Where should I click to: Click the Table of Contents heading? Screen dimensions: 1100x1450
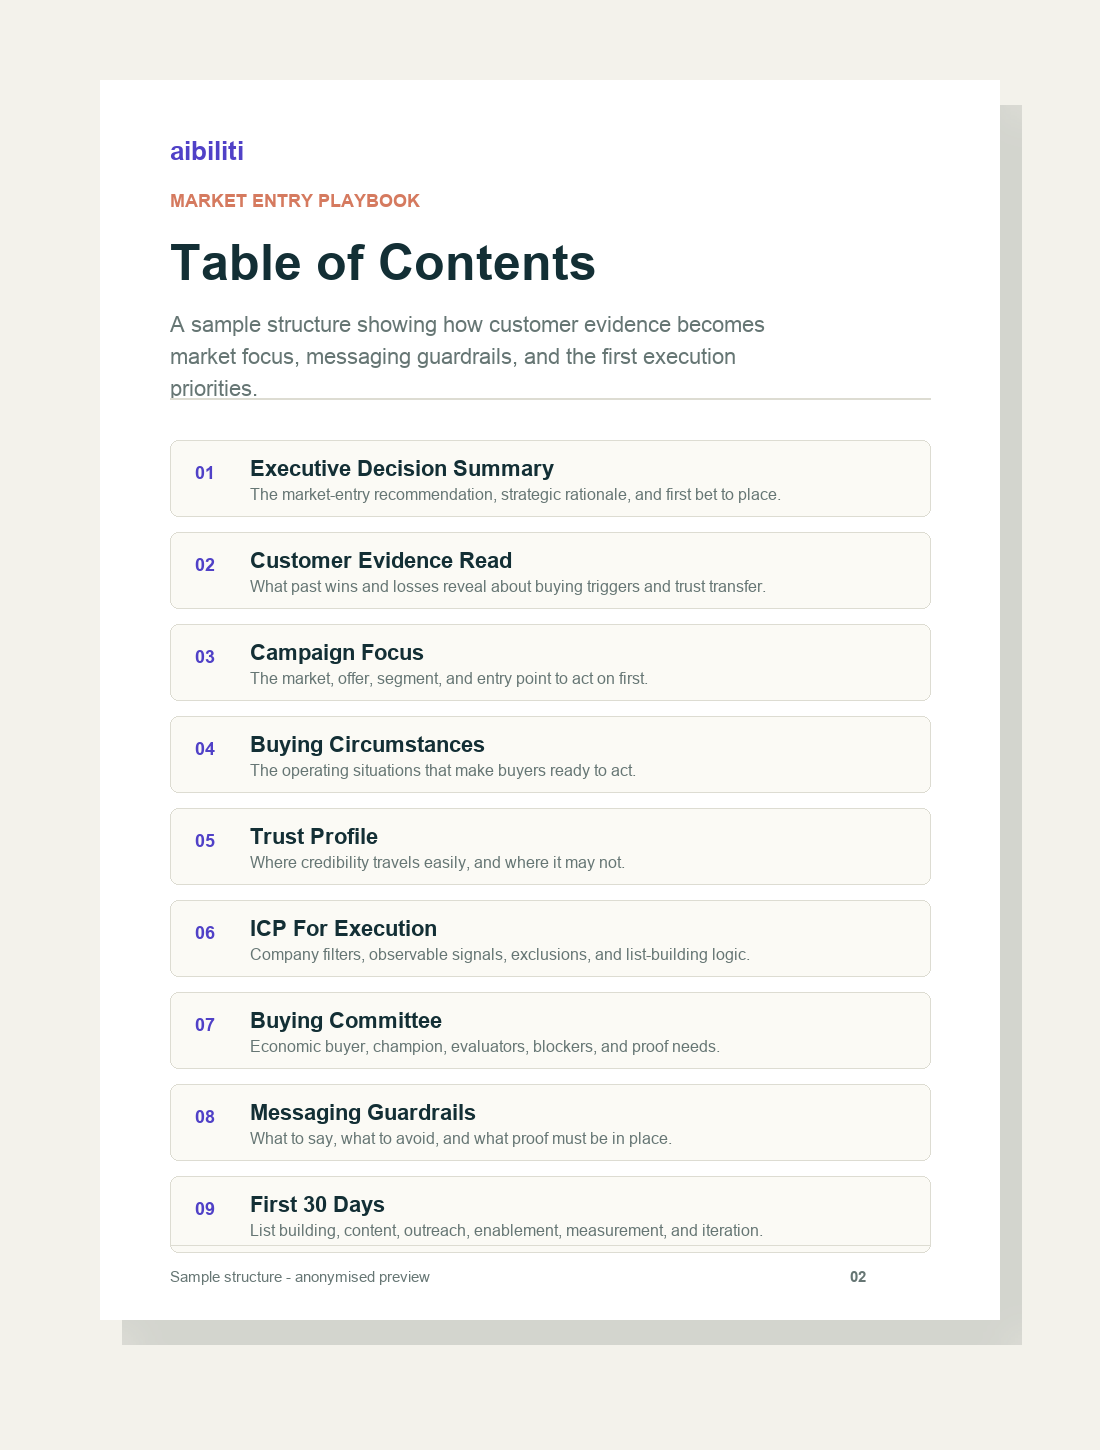[x=383, y=263]
